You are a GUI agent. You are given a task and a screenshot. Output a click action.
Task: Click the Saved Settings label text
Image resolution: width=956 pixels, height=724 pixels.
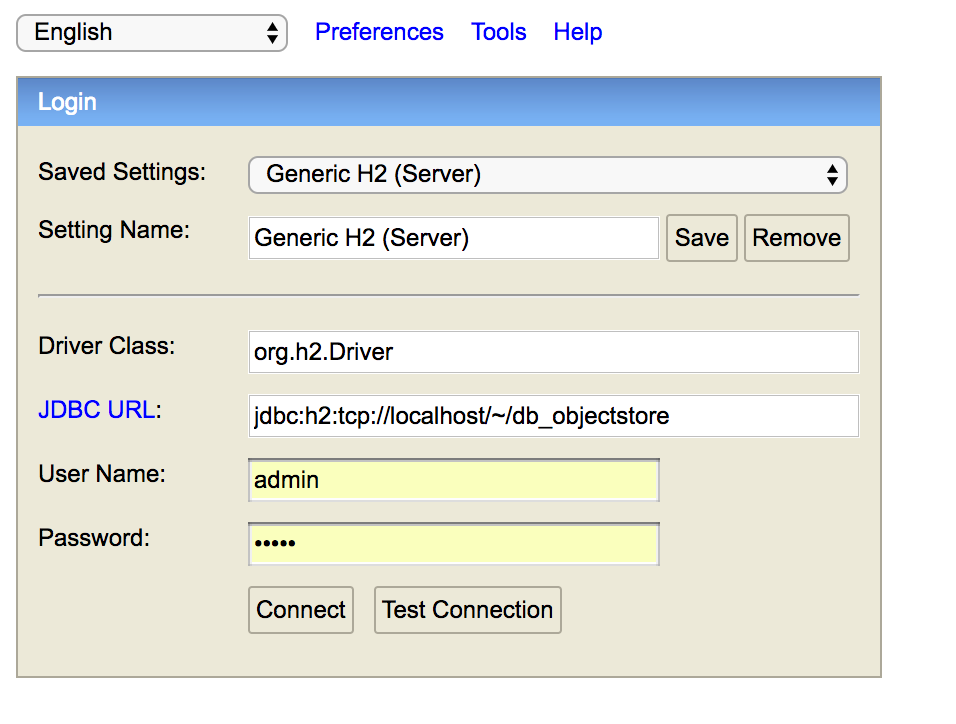coord(121,172)
